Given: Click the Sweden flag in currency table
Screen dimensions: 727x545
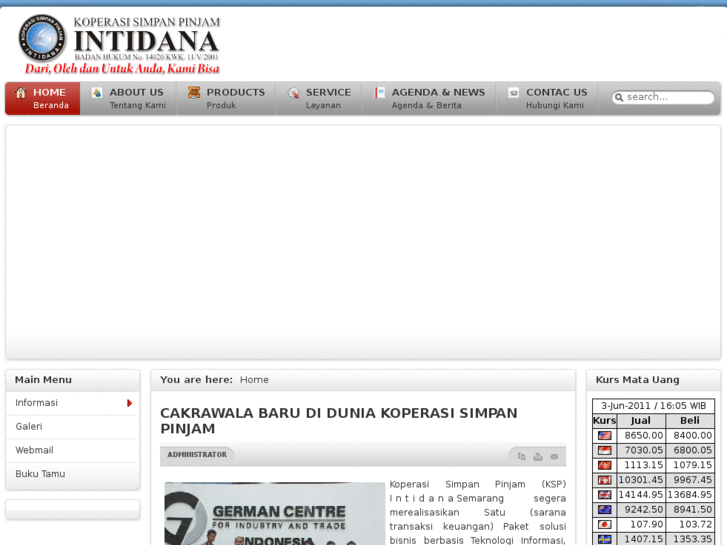Looking at the screenshot, I should pyautogui.click(x=605, y=539).
